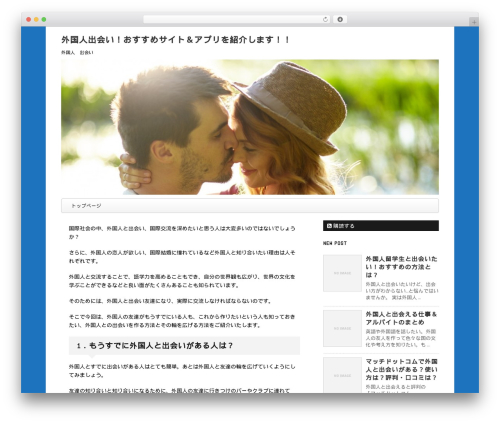This screenshot has height=423, width=500.
Task: Click the green maximize window button
Action: click(x=44, y=20)
